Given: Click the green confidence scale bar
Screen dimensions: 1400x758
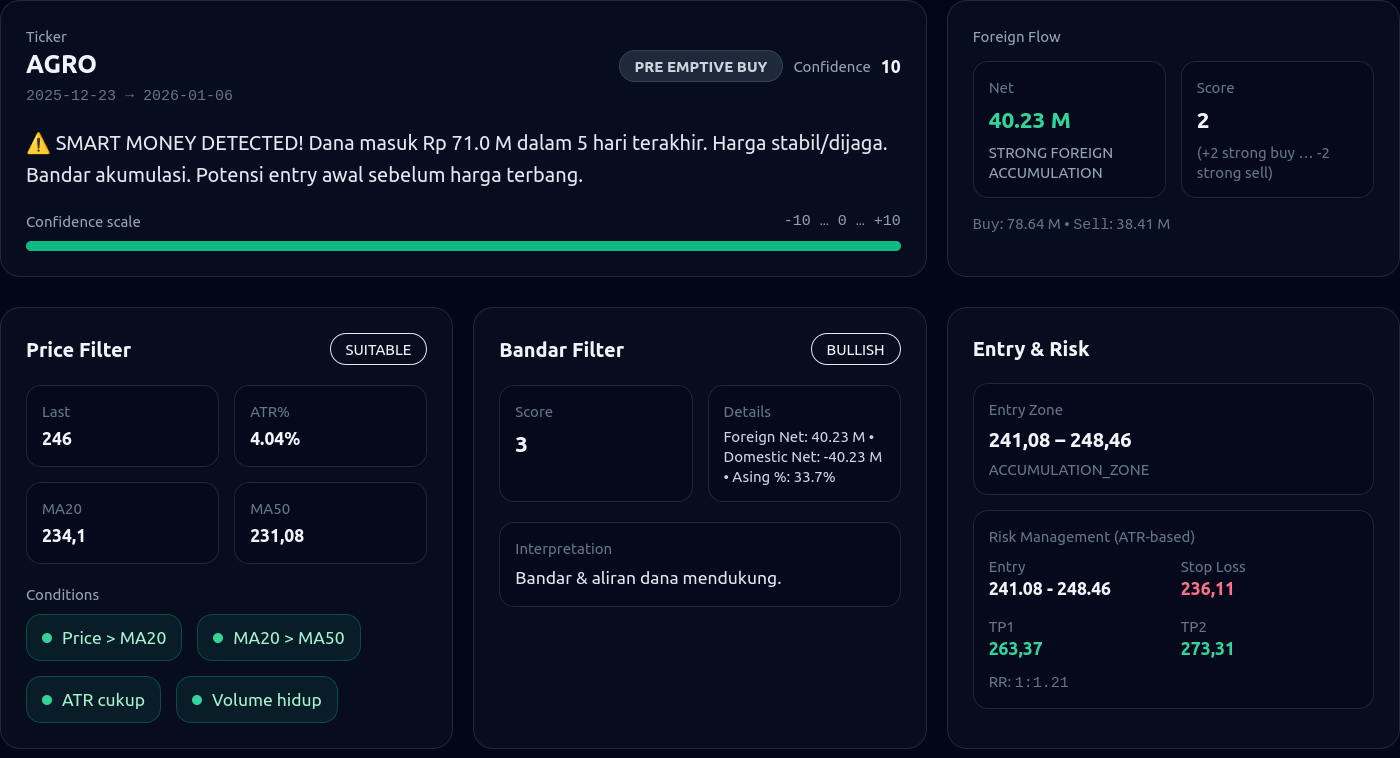Looking at the screenshot, I should coord(463,246).
